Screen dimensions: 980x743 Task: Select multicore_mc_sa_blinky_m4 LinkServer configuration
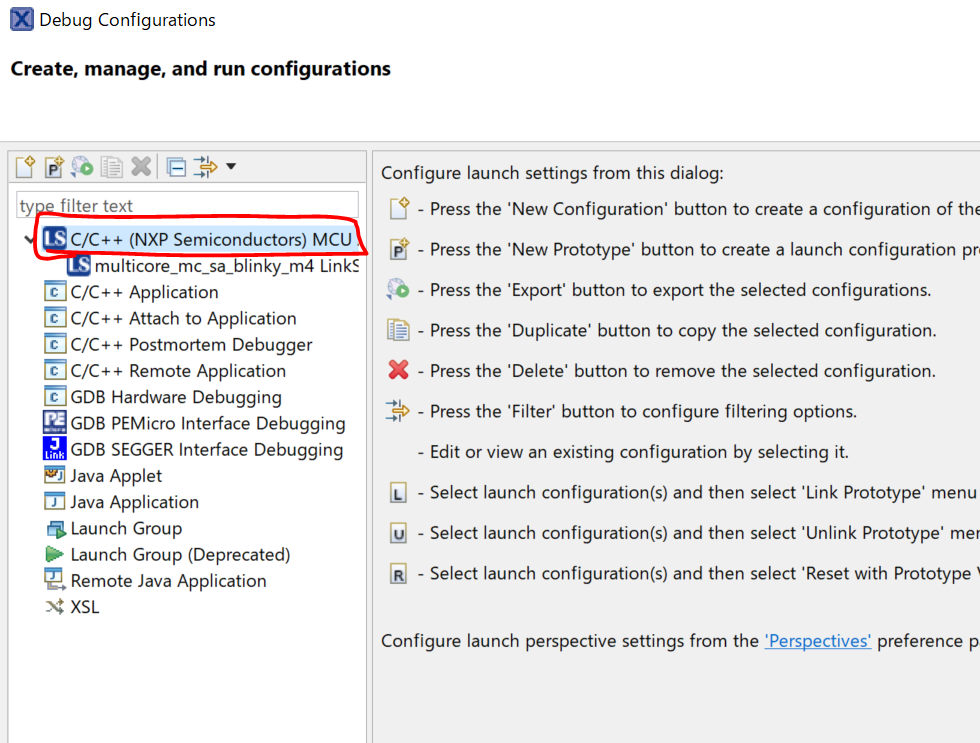(x=226, y=266)
